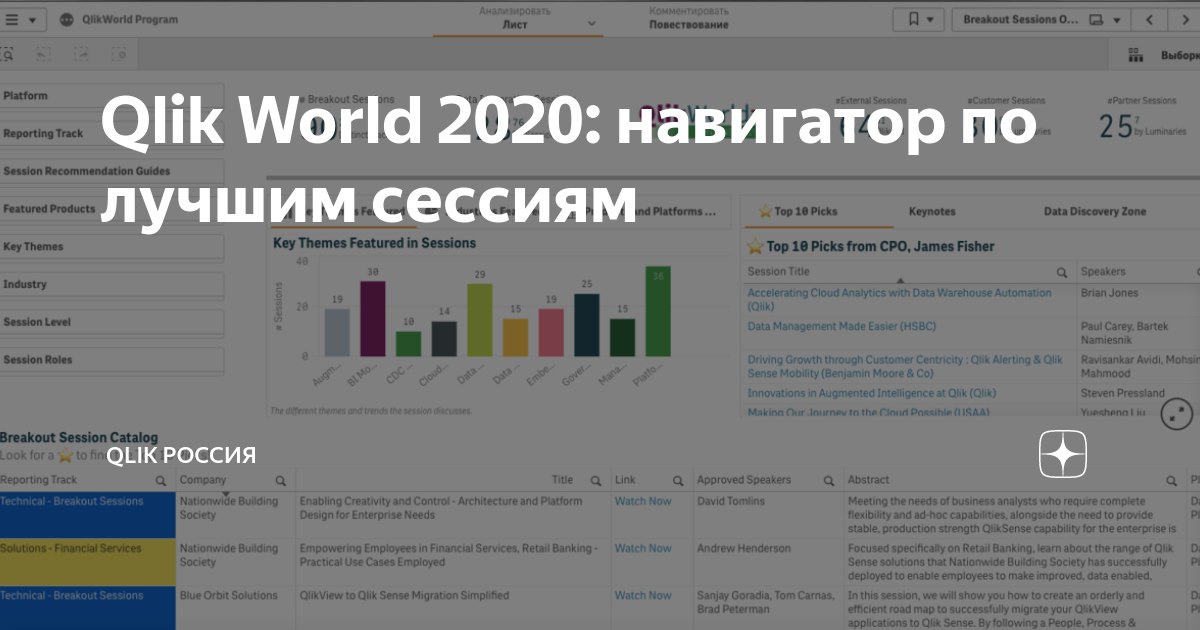Select Brian Jones speaker cell
1200x630 pixels.
[1109, 294]
